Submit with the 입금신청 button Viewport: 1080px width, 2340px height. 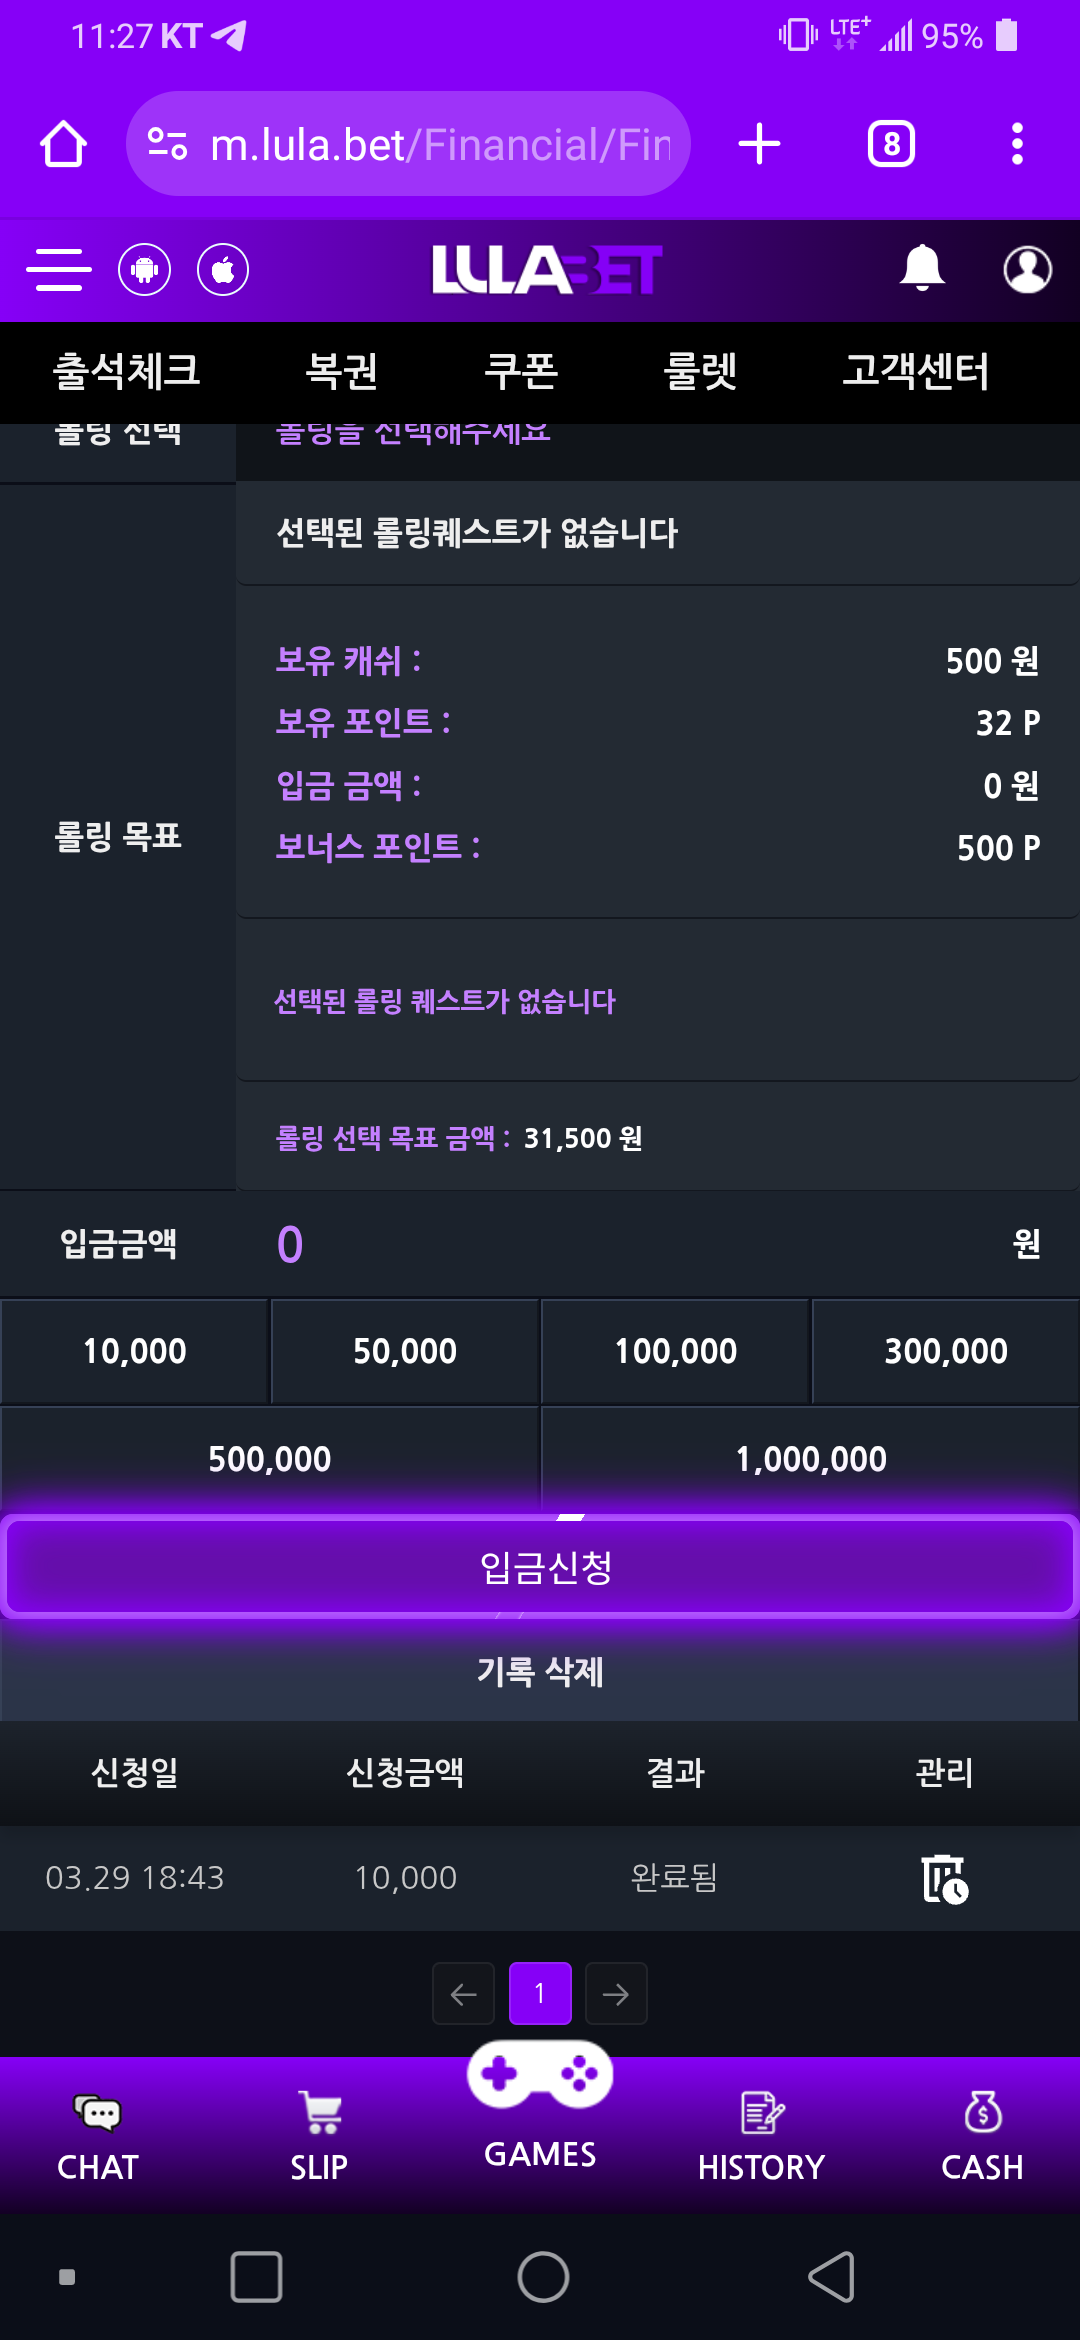tap(540, 1567)
